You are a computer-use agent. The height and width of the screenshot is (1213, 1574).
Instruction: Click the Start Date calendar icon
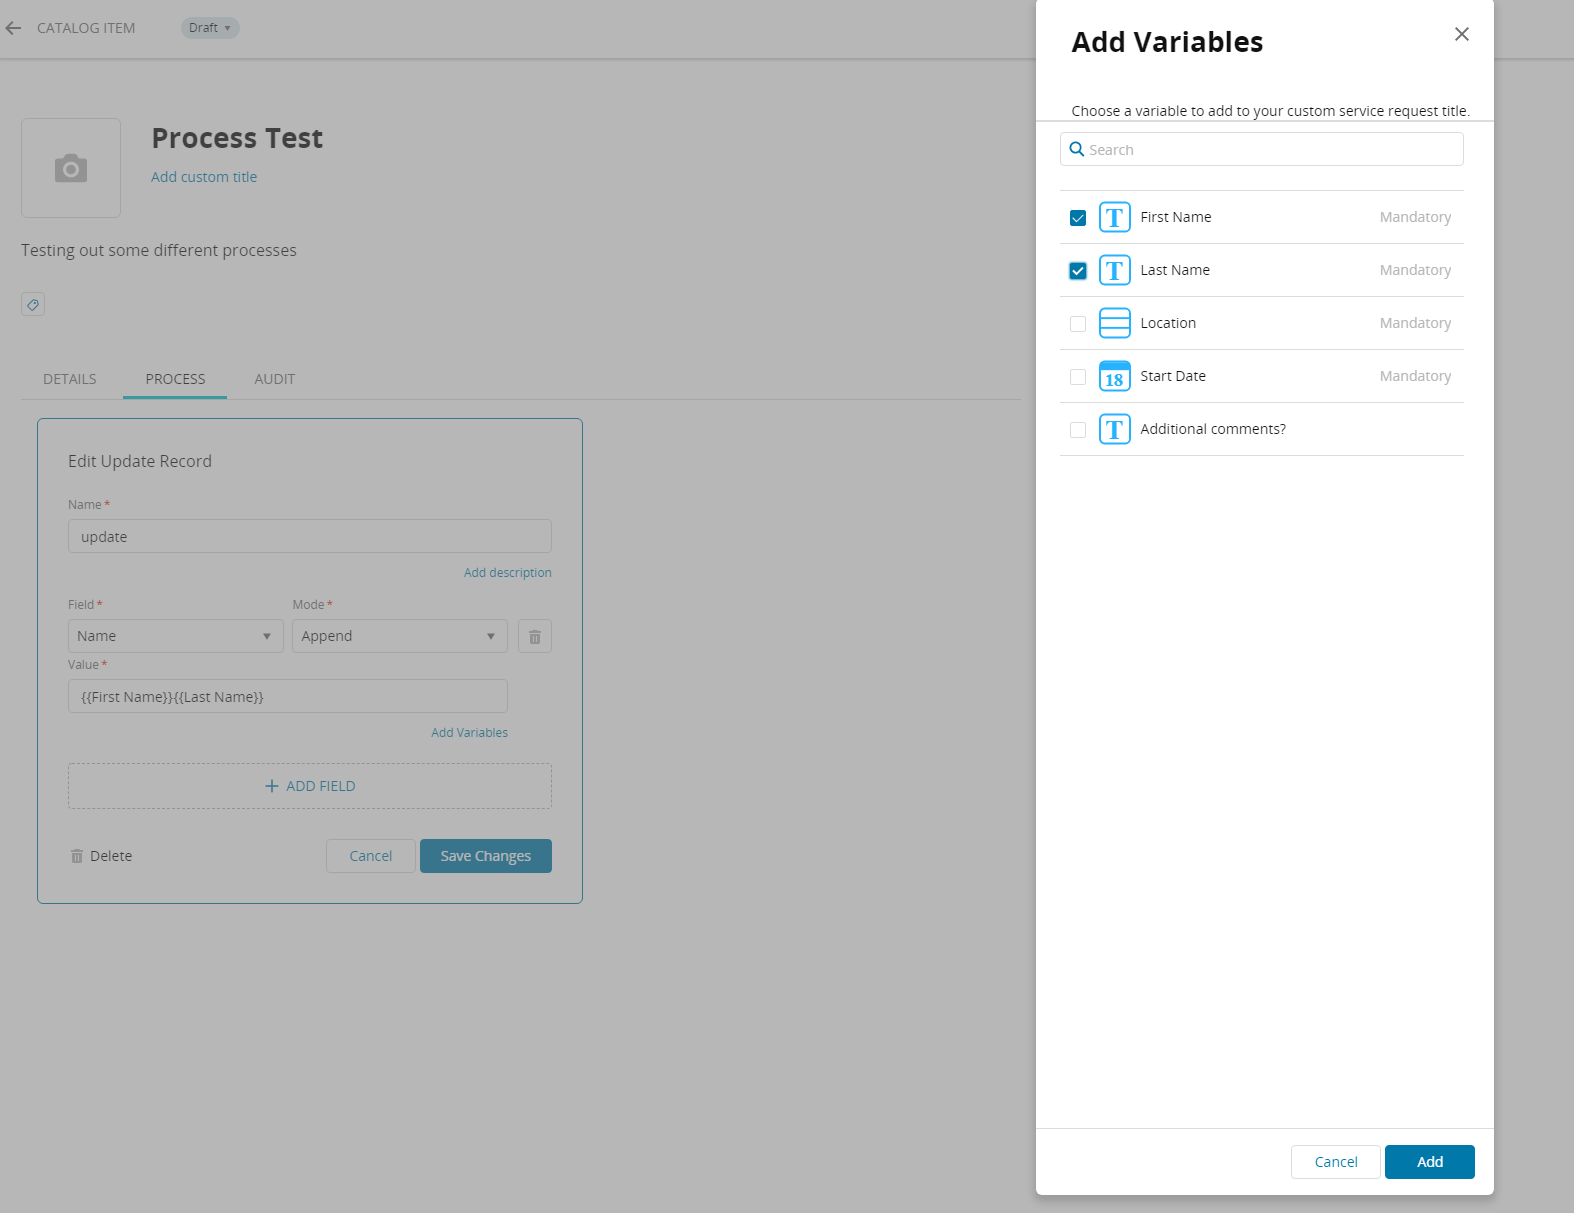(1114, 376)
